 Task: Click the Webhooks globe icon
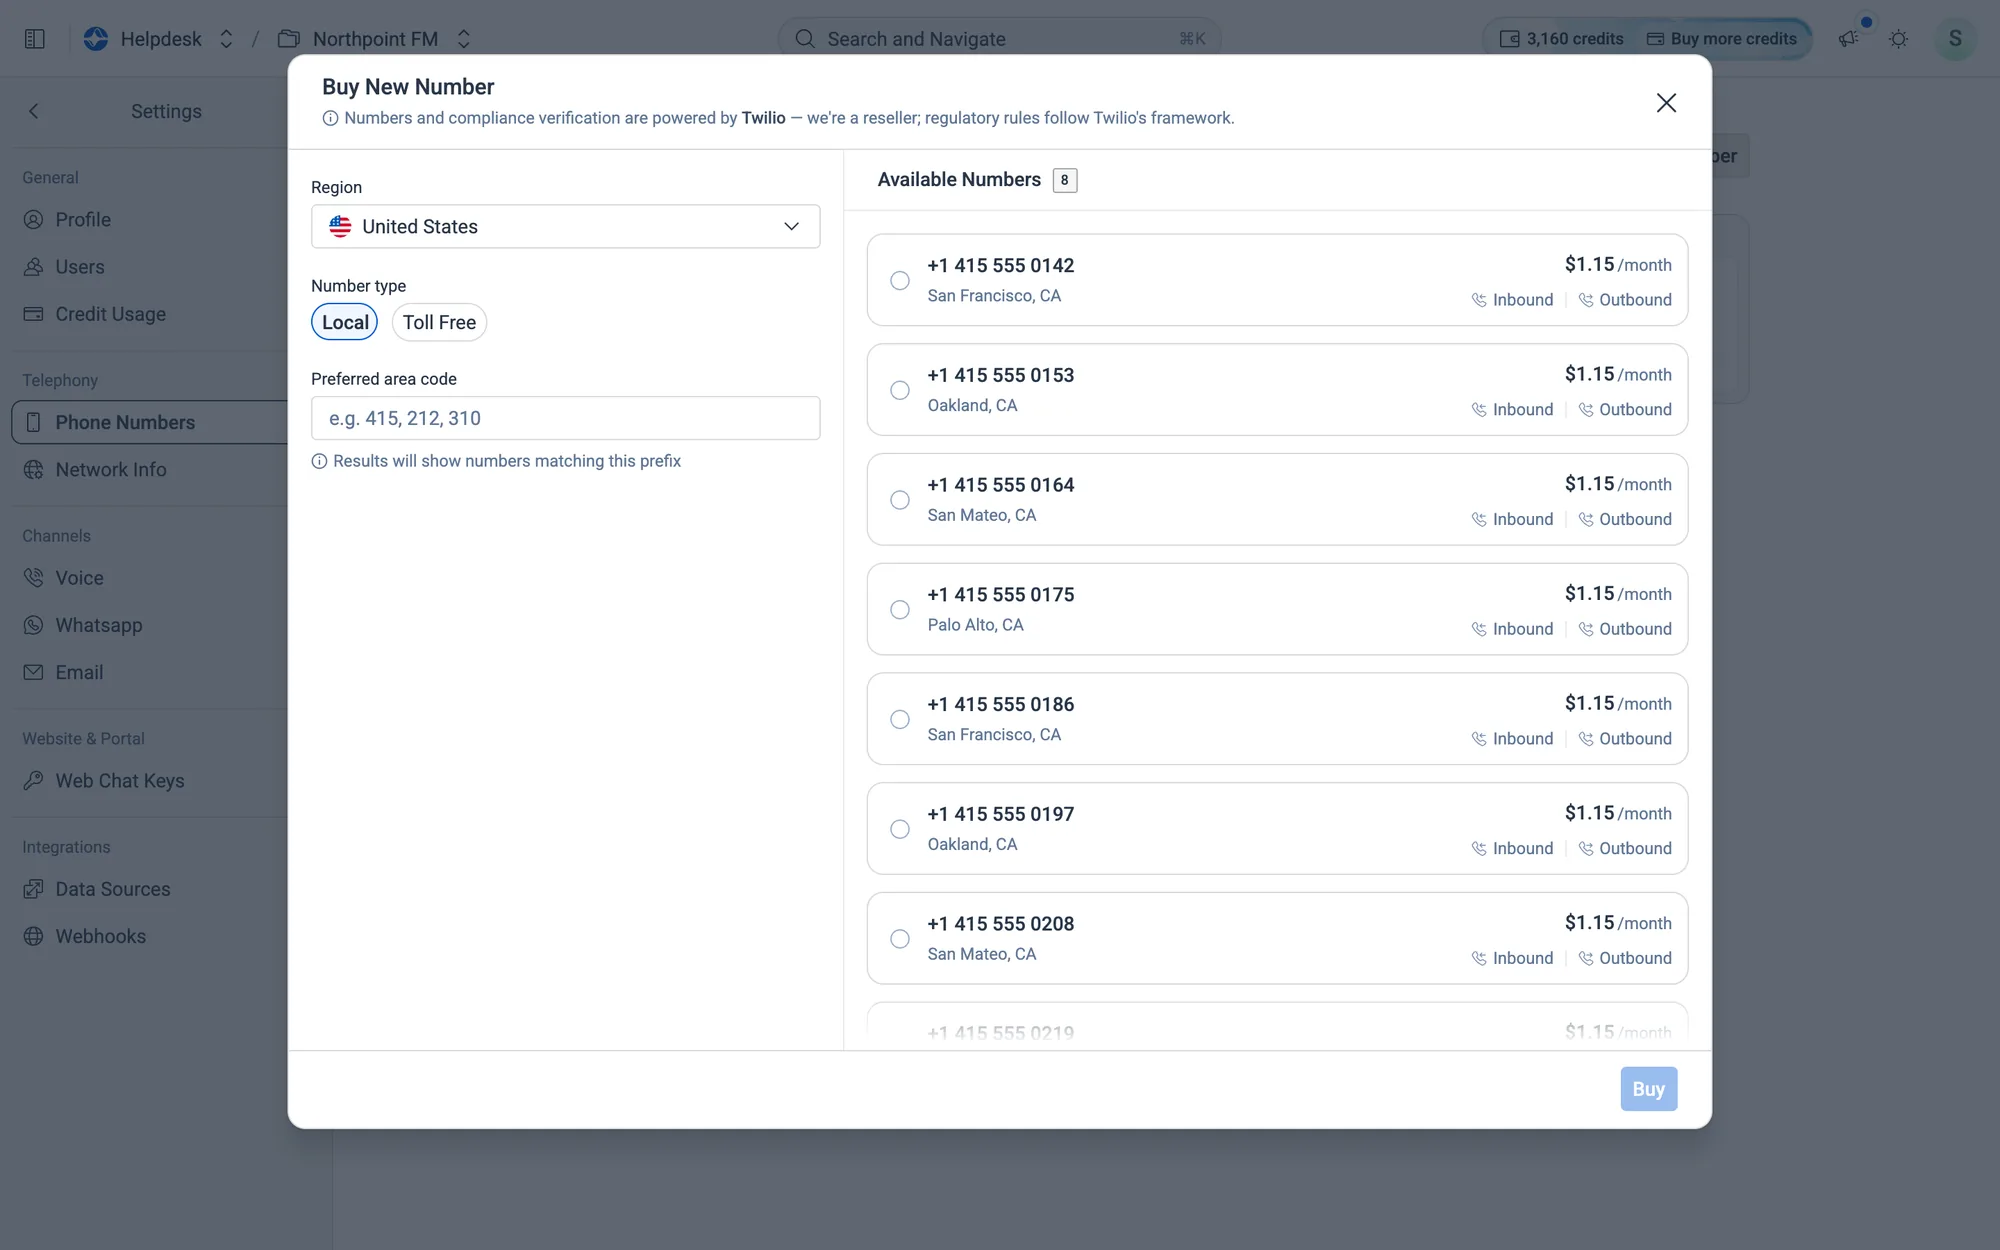coord(34,936)
